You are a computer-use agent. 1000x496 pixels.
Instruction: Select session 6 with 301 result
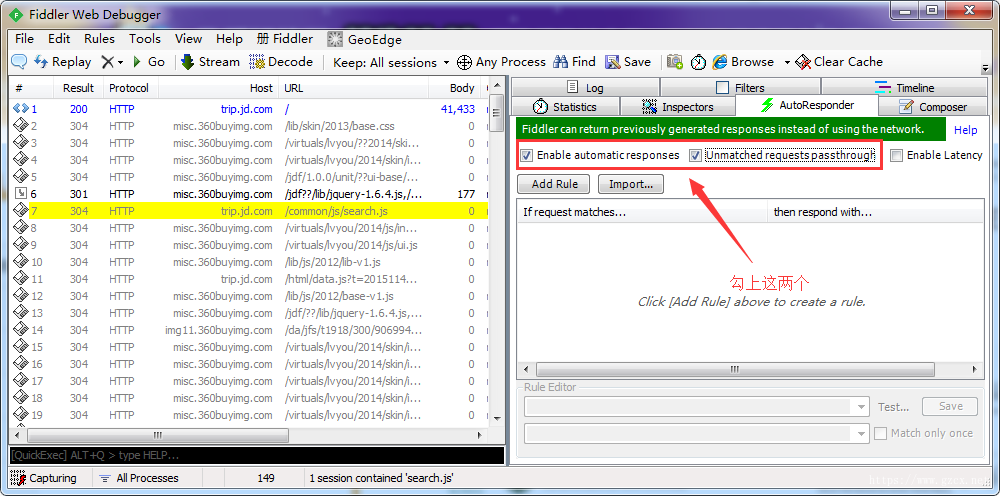tap(249, 194)
